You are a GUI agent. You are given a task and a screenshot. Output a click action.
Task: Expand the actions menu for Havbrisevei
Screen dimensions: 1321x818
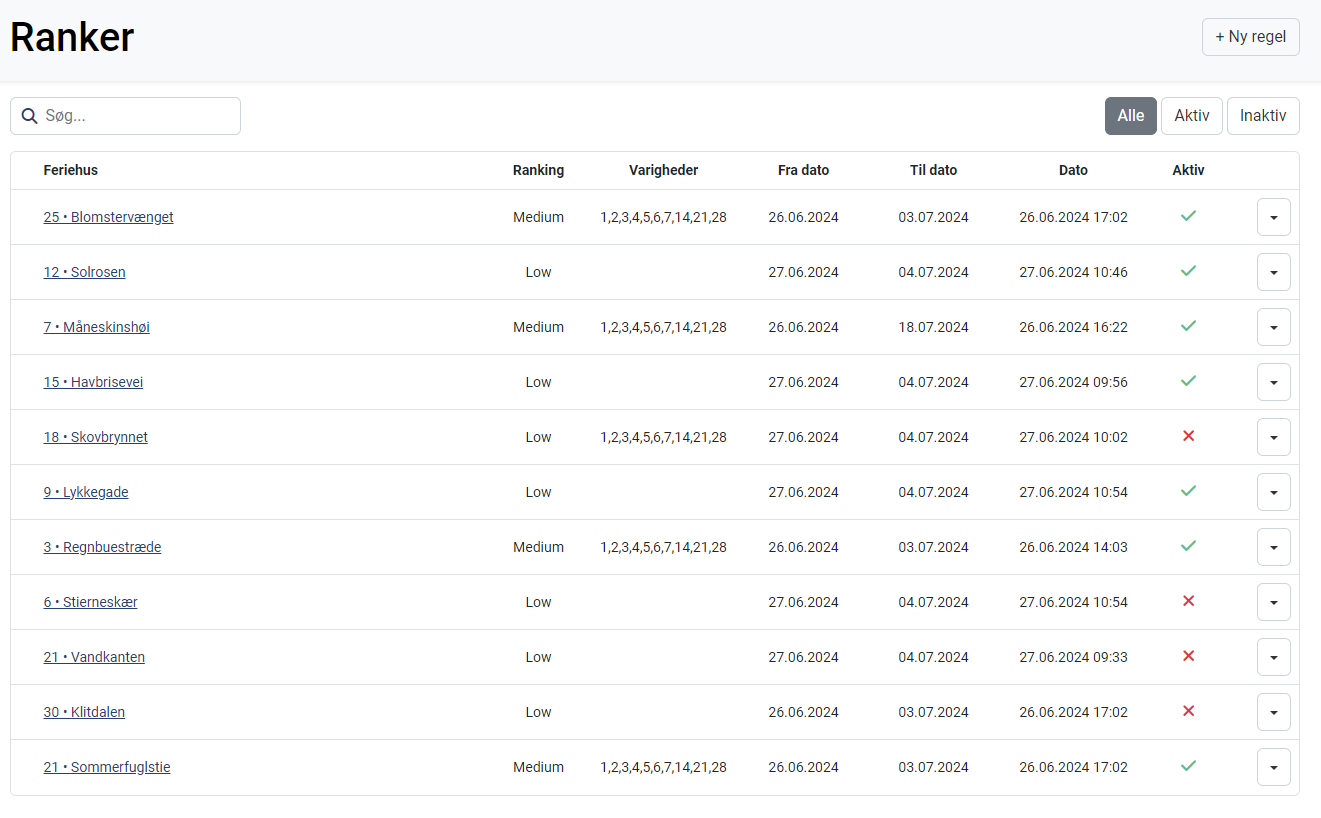(1273, 382)
